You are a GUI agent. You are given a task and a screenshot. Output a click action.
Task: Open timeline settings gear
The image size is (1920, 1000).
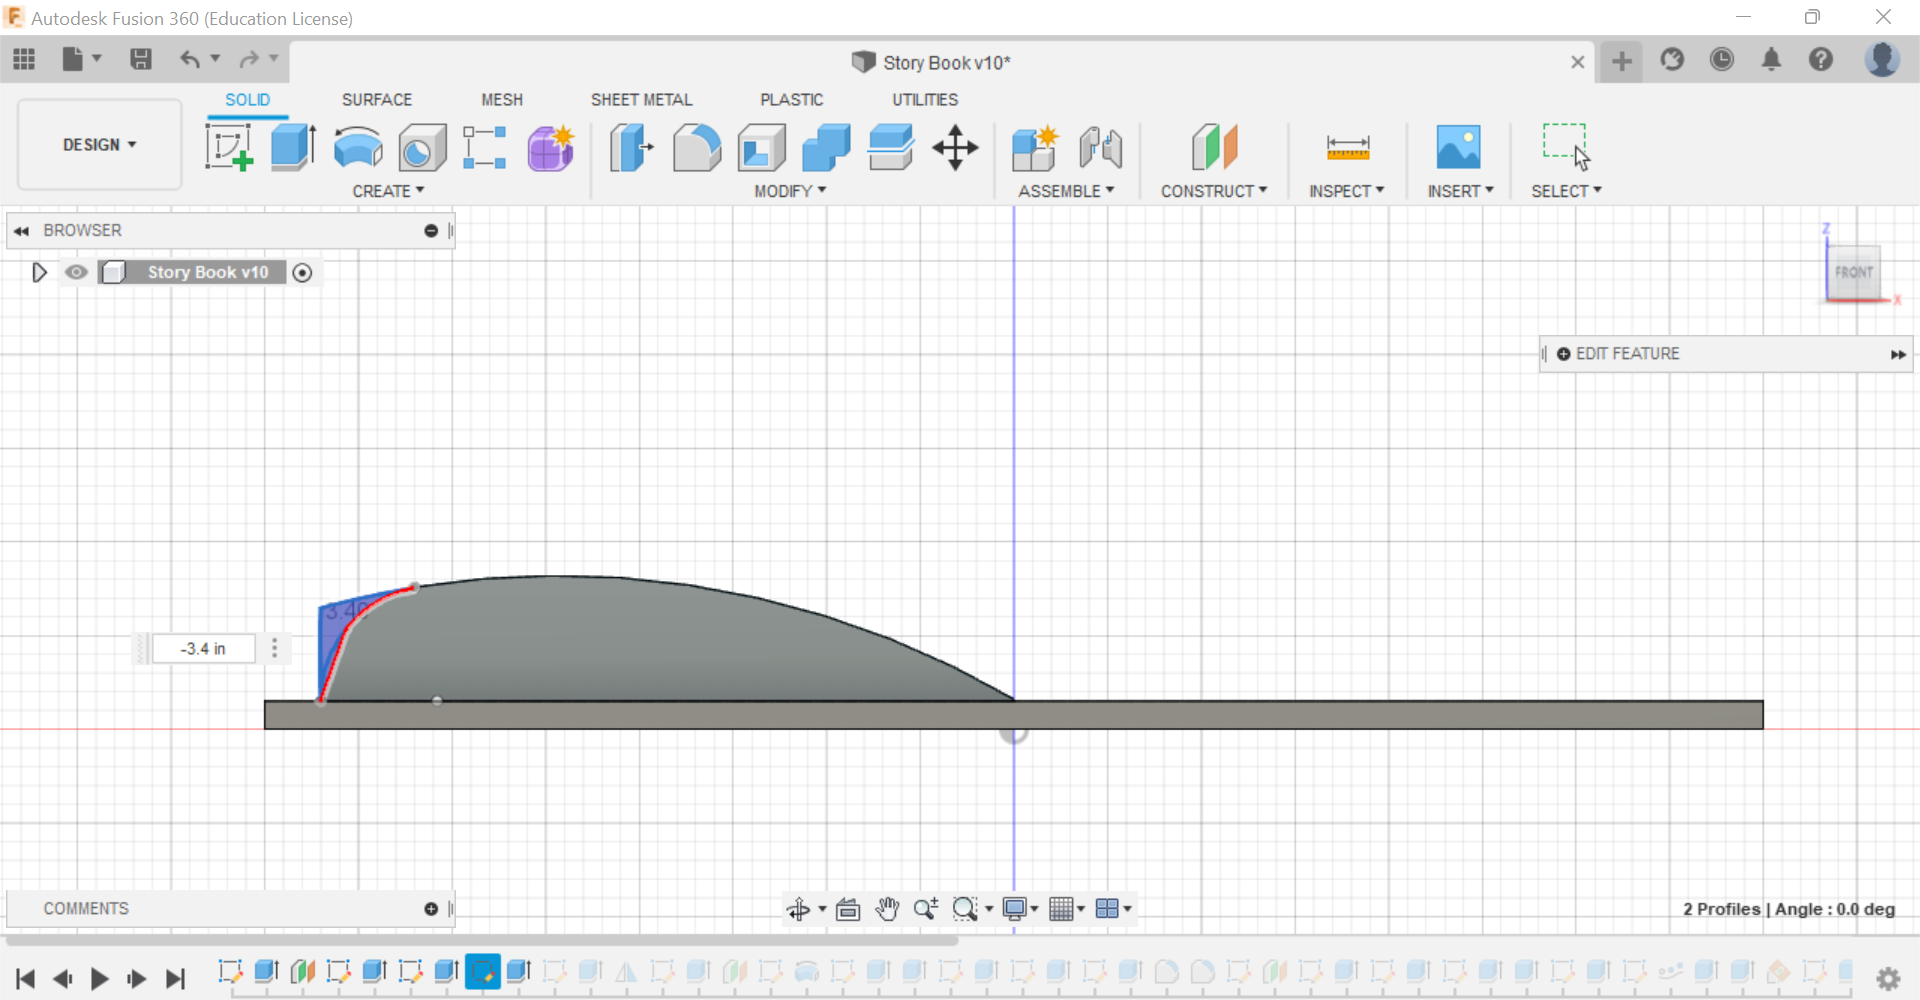[x=1888, y=978]
